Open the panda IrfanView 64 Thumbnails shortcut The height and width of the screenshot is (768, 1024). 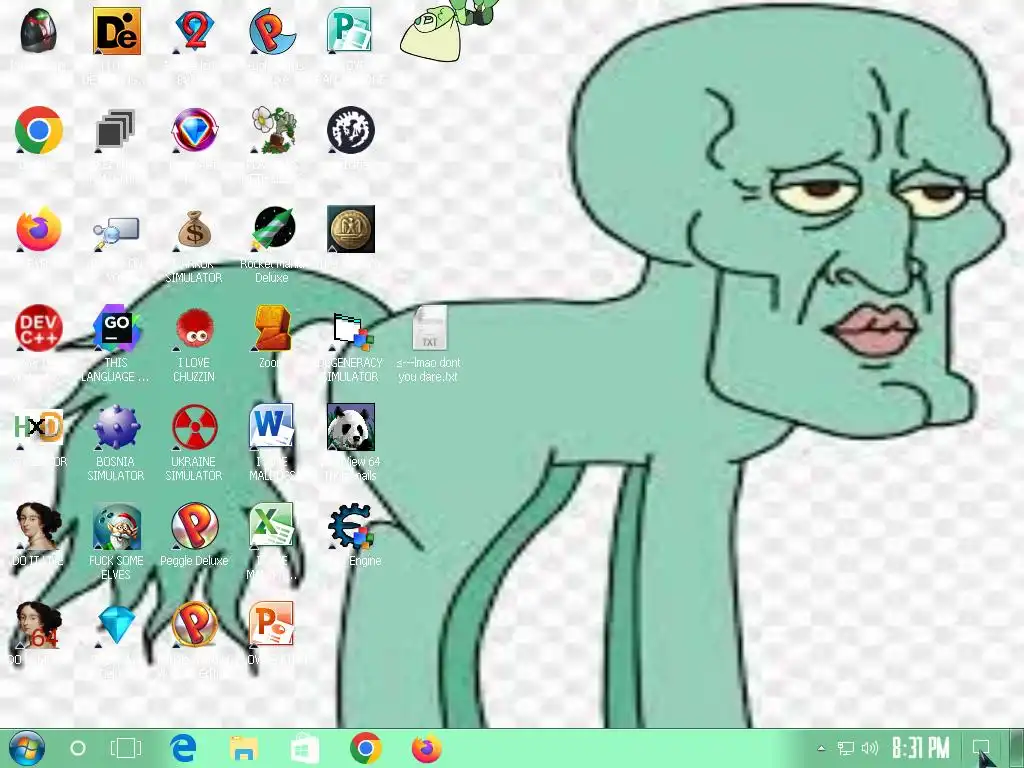351,427
